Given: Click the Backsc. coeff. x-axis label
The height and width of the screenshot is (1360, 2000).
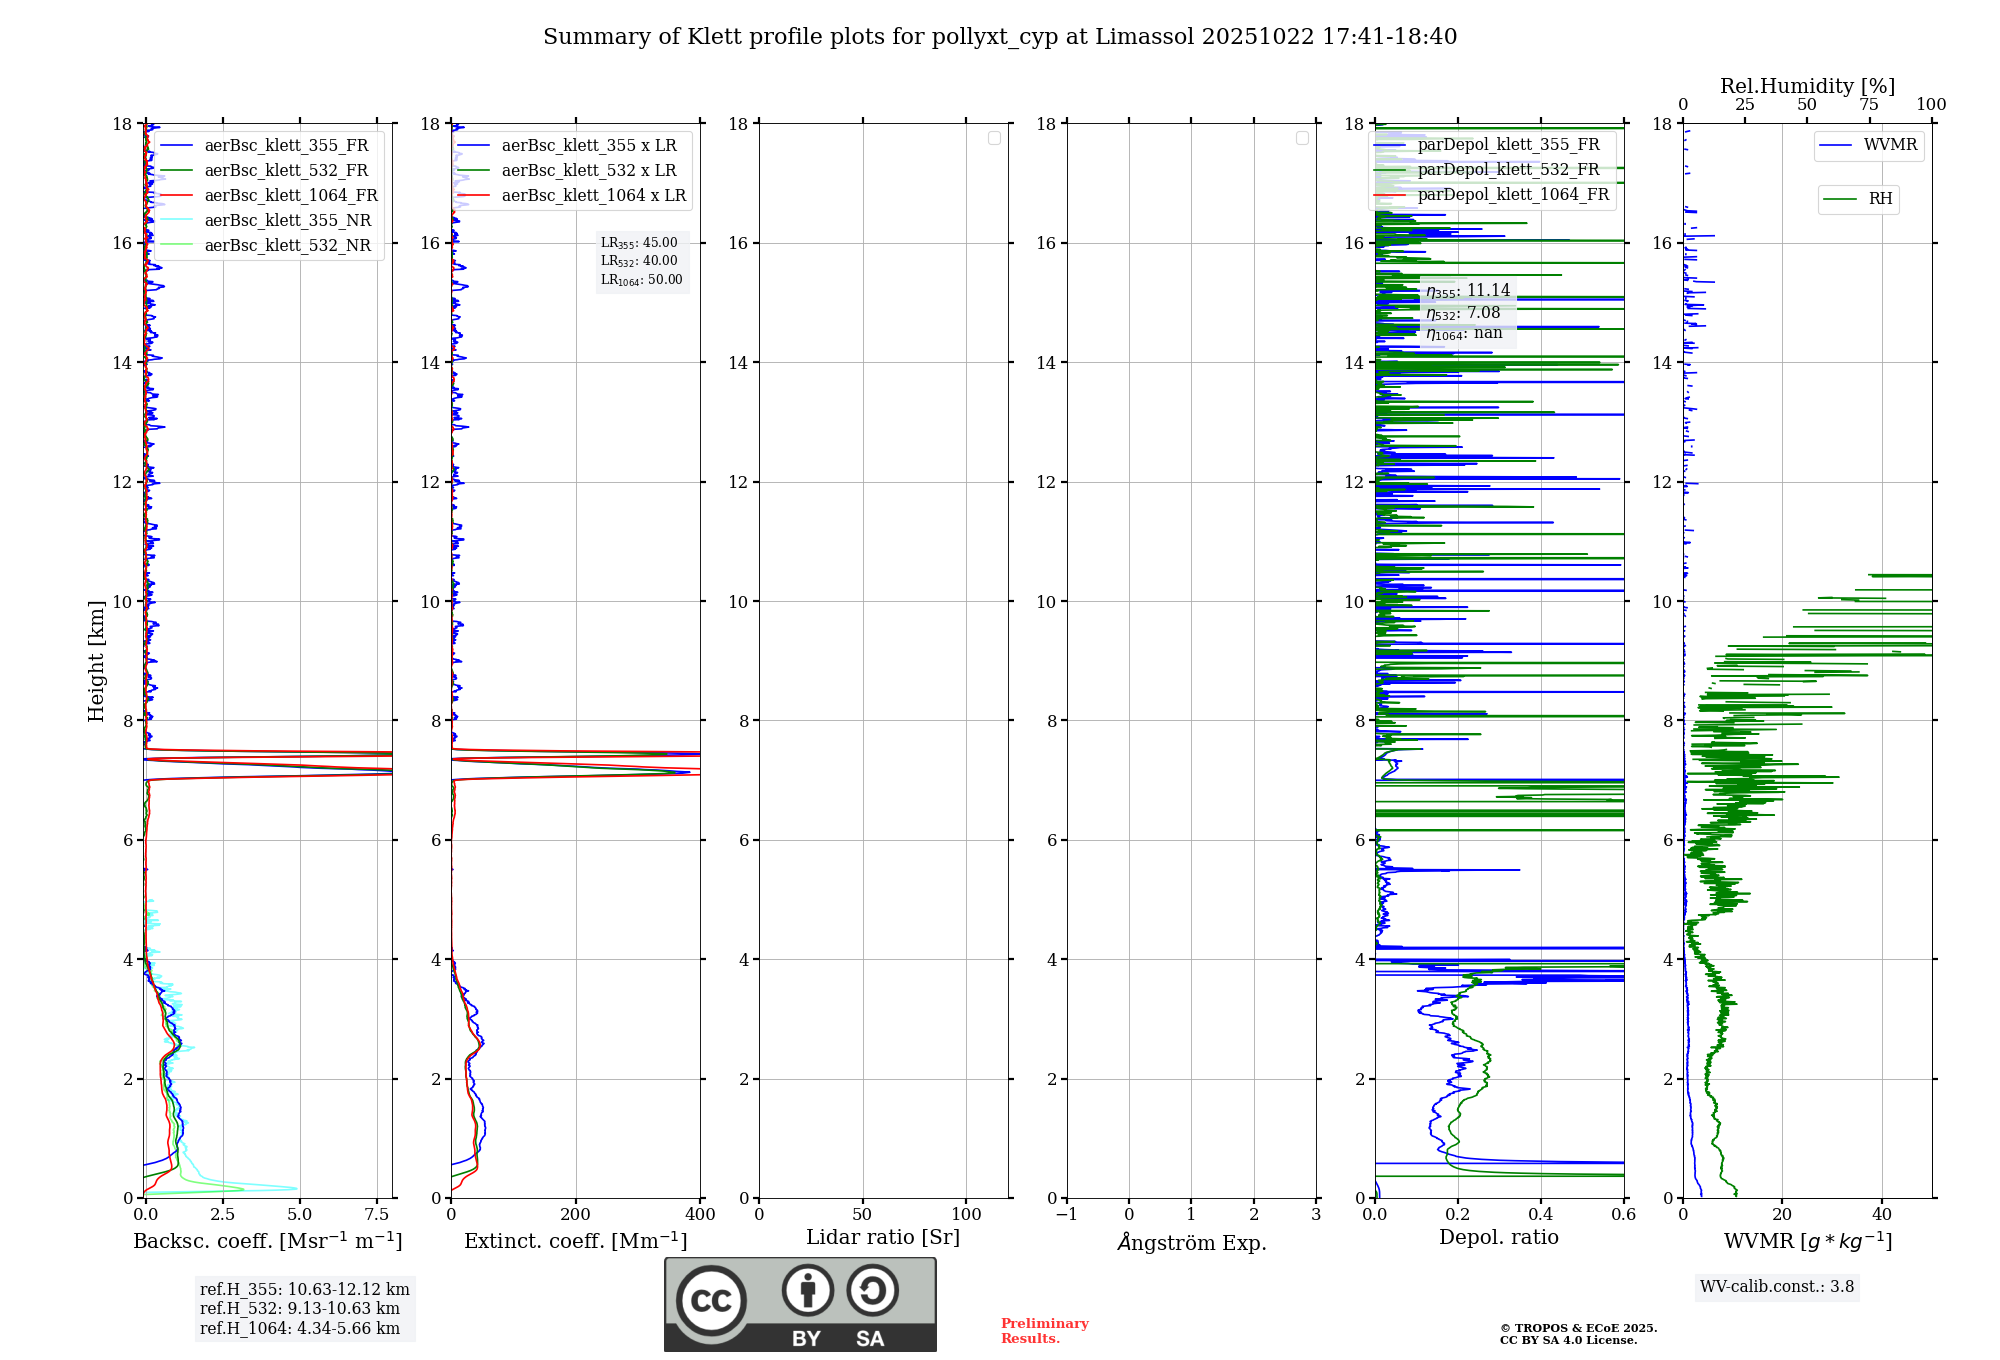Looking at the screenshot, I should [267, 1241].
